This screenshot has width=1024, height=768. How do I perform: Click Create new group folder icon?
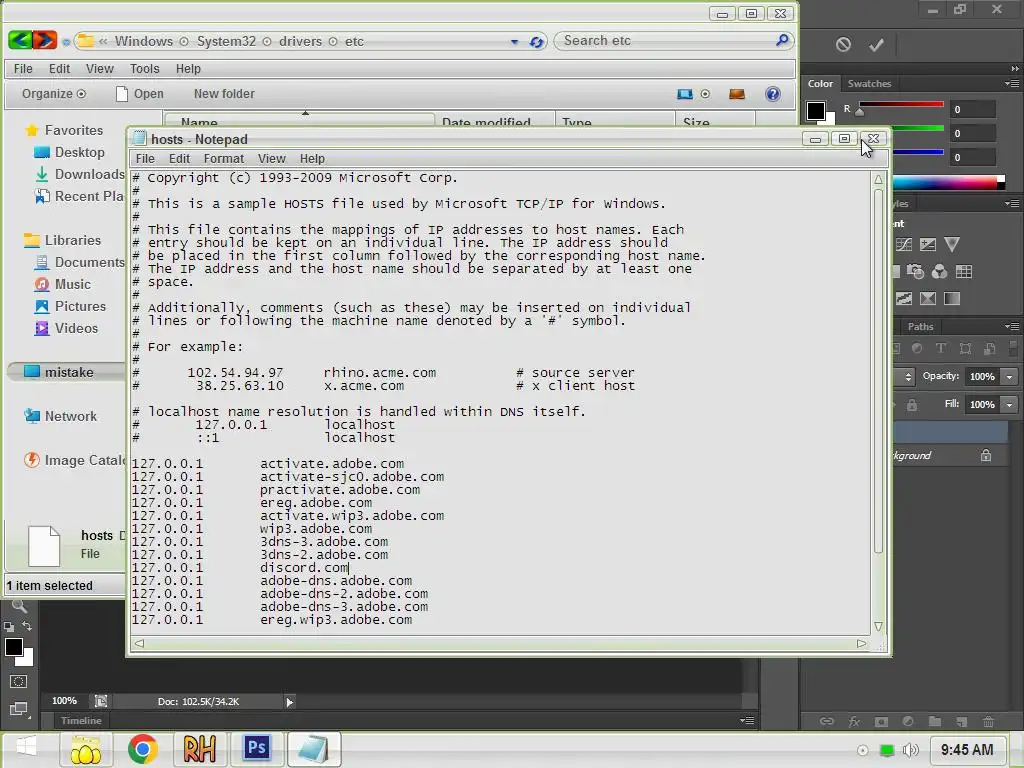(x=935, y=722)
